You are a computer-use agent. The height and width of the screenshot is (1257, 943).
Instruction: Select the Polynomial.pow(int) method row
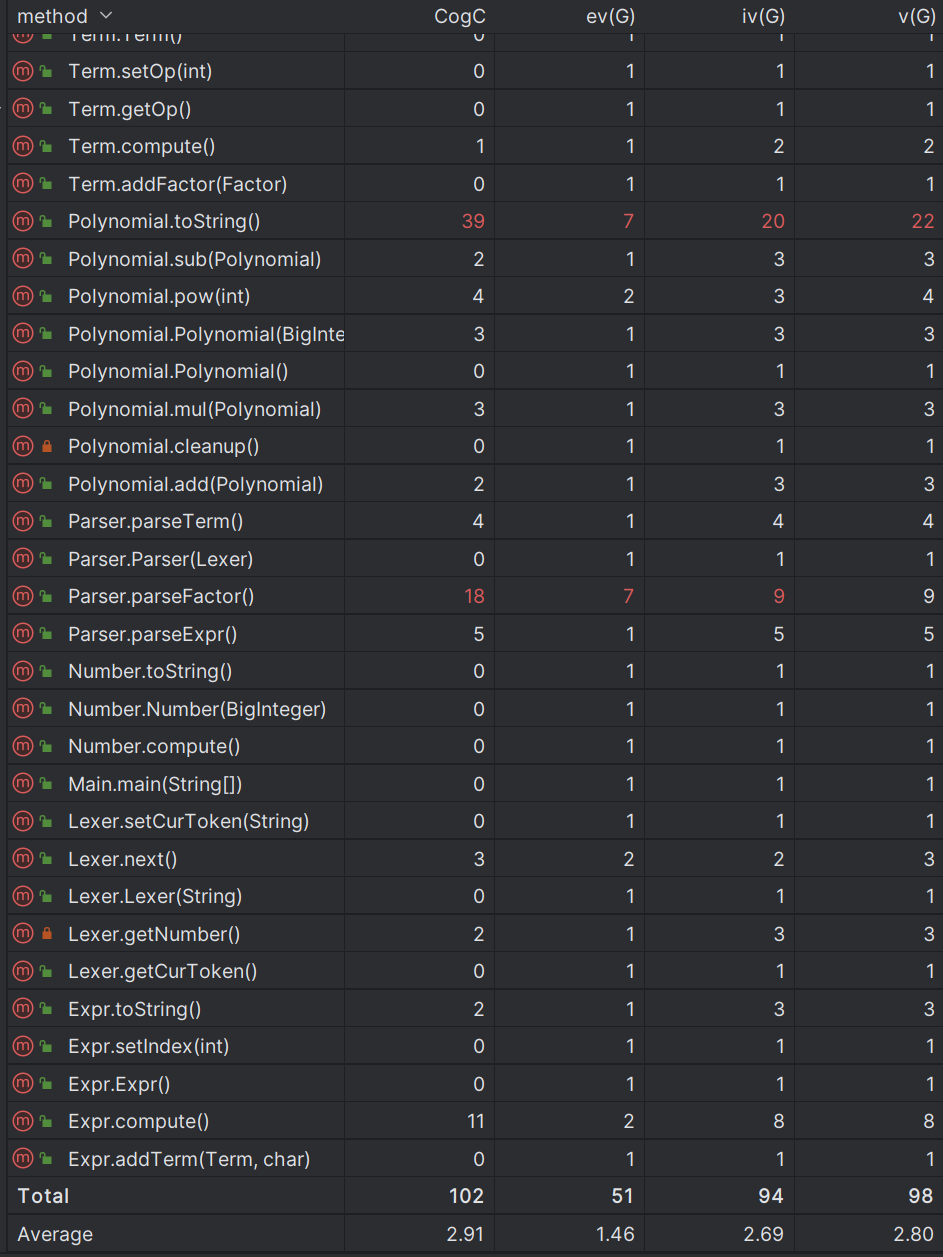tap(471, 296)
